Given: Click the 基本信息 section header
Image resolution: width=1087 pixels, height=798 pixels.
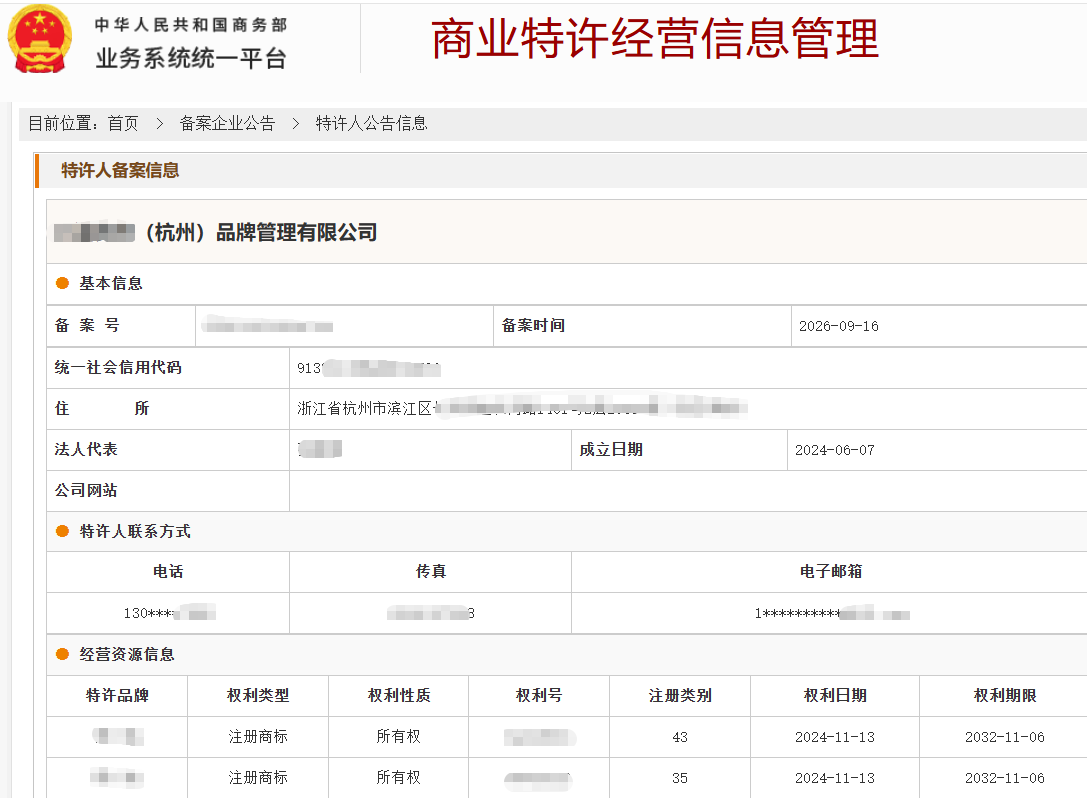Looking at the screenshot, I should coord(111,283).
